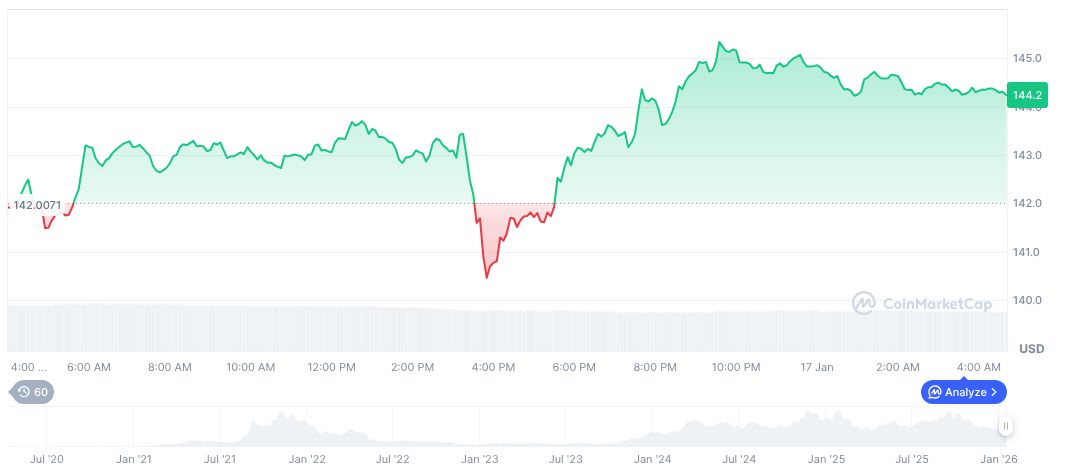The image size is (1072, 470).
Task: Select Jan '23 on the overview timeline
Action: (479, 459)
